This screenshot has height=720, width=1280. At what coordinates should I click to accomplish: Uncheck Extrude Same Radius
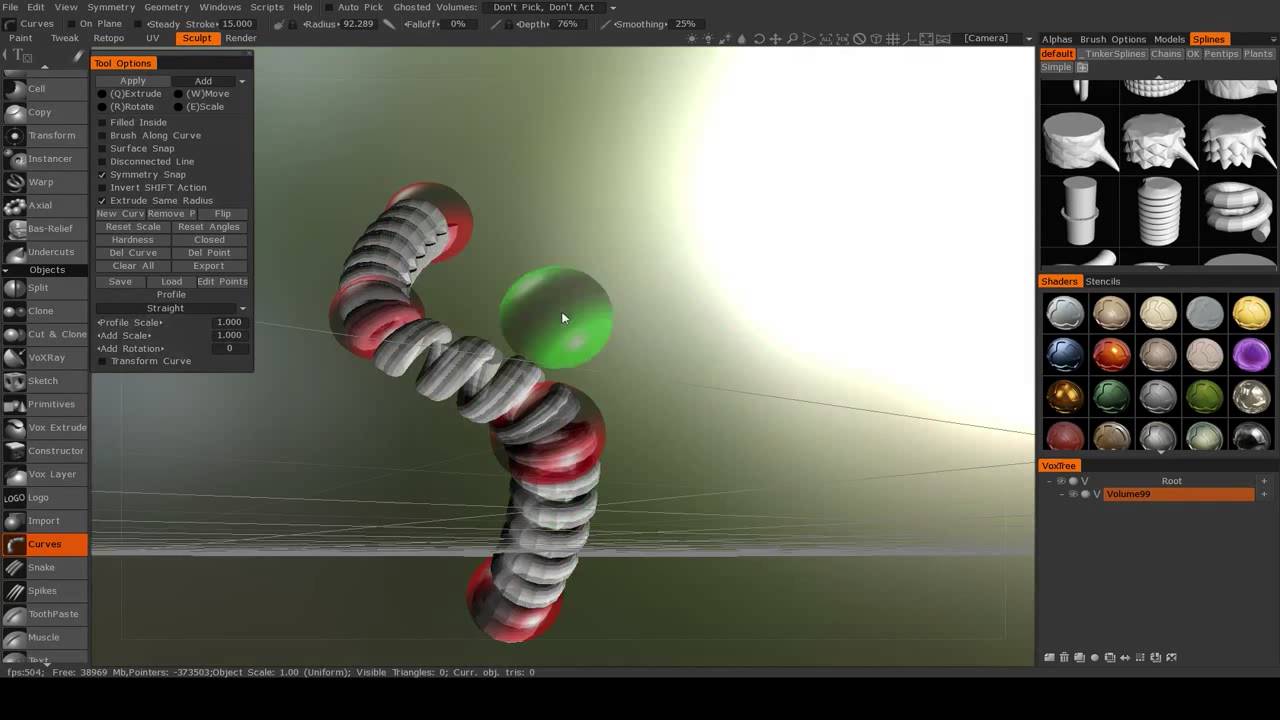102,200
